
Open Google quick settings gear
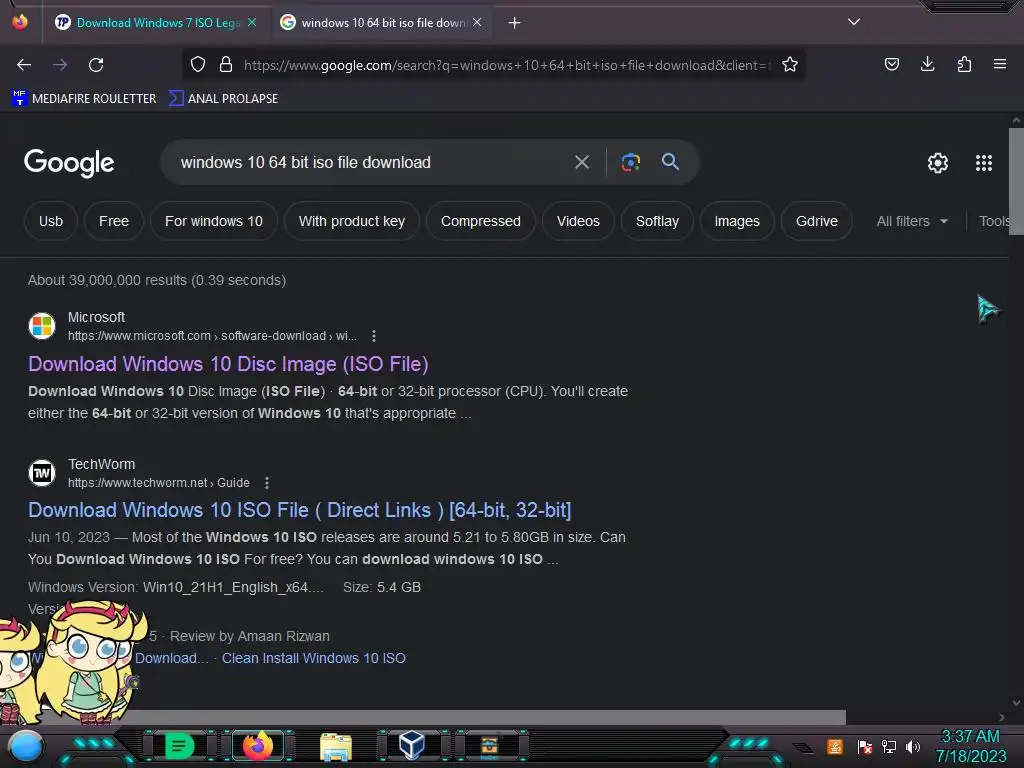tap(938, 163)
